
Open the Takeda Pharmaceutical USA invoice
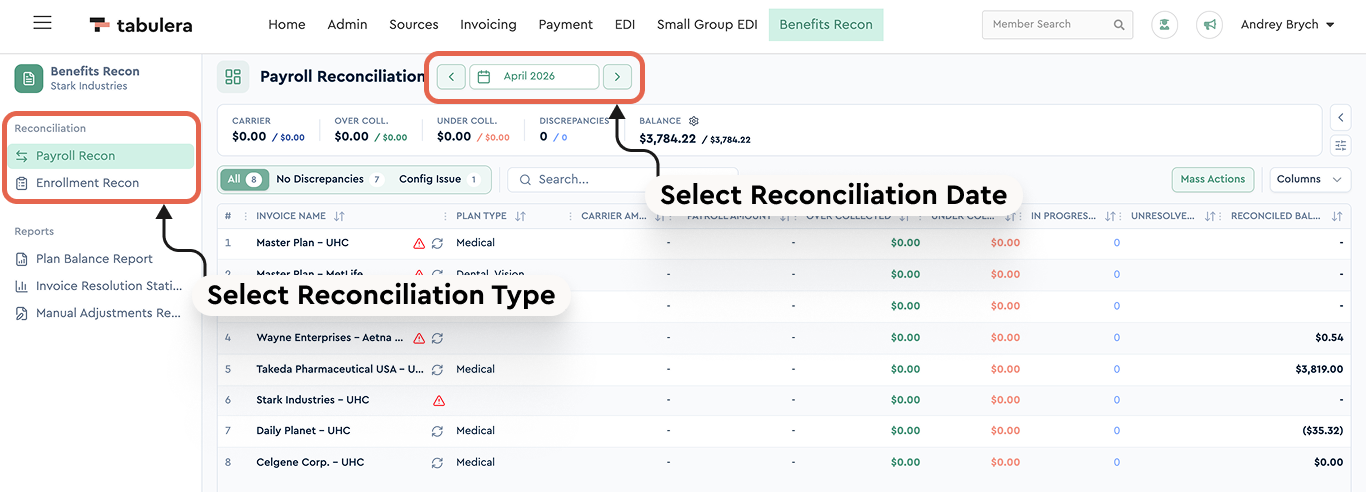[340, 370]
